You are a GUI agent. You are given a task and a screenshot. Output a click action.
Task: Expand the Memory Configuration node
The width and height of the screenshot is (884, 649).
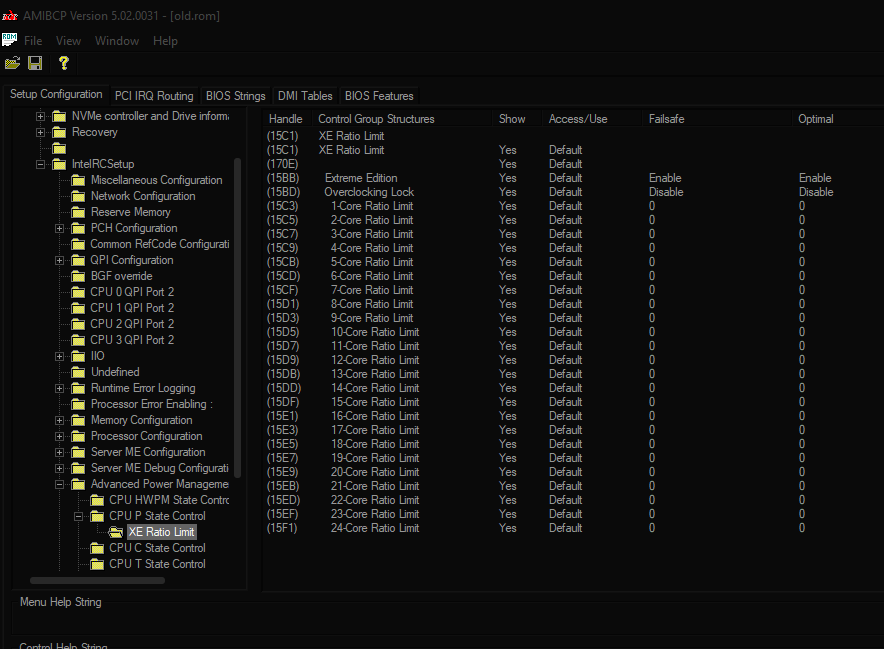[59, 421]
